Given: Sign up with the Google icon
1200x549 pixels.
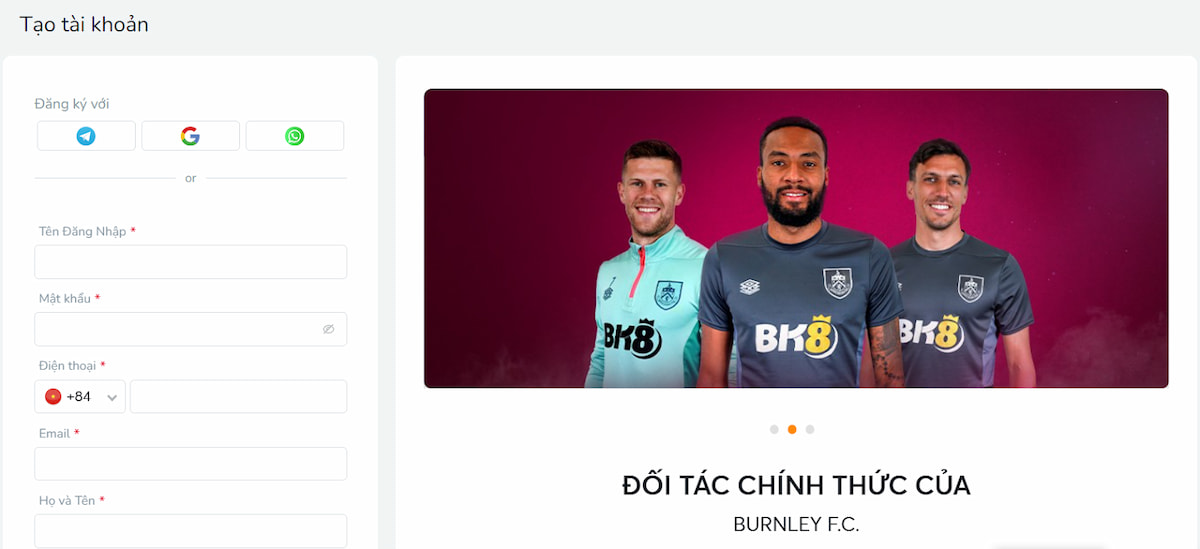Looking at the screenshot, I should coord(190,136).
